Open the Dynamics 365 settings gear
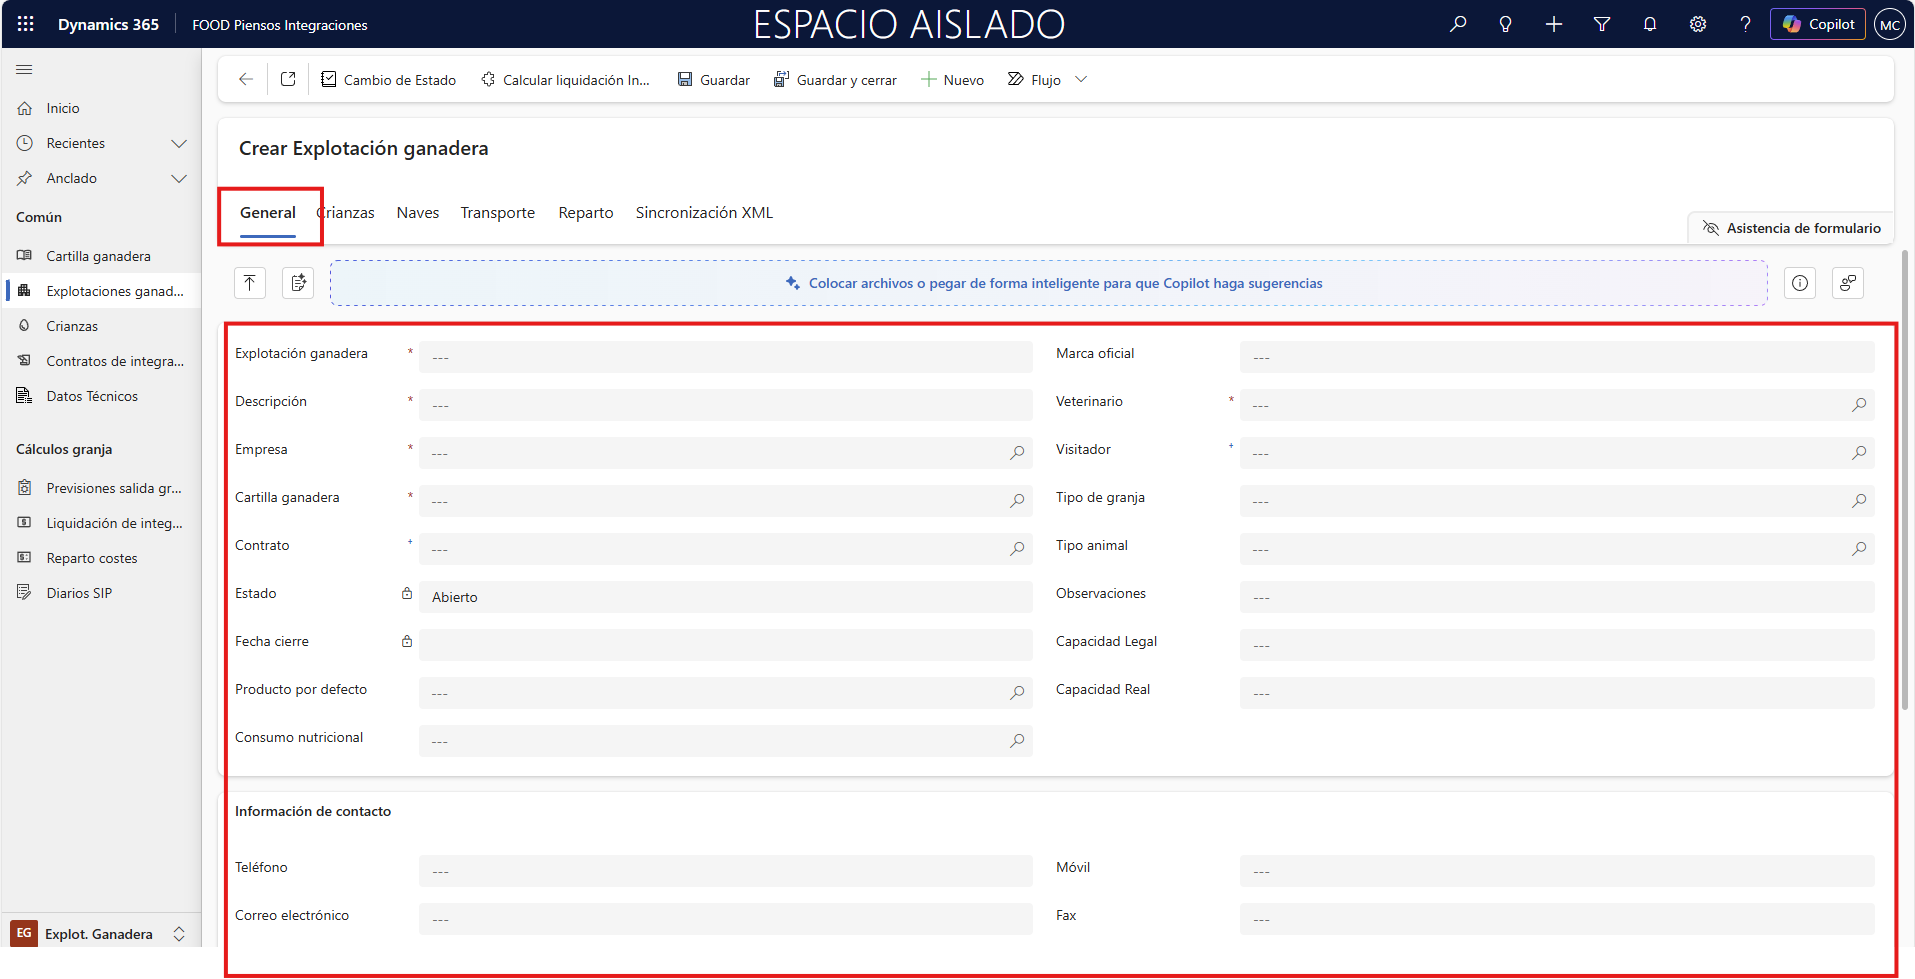 point(1697,24)
